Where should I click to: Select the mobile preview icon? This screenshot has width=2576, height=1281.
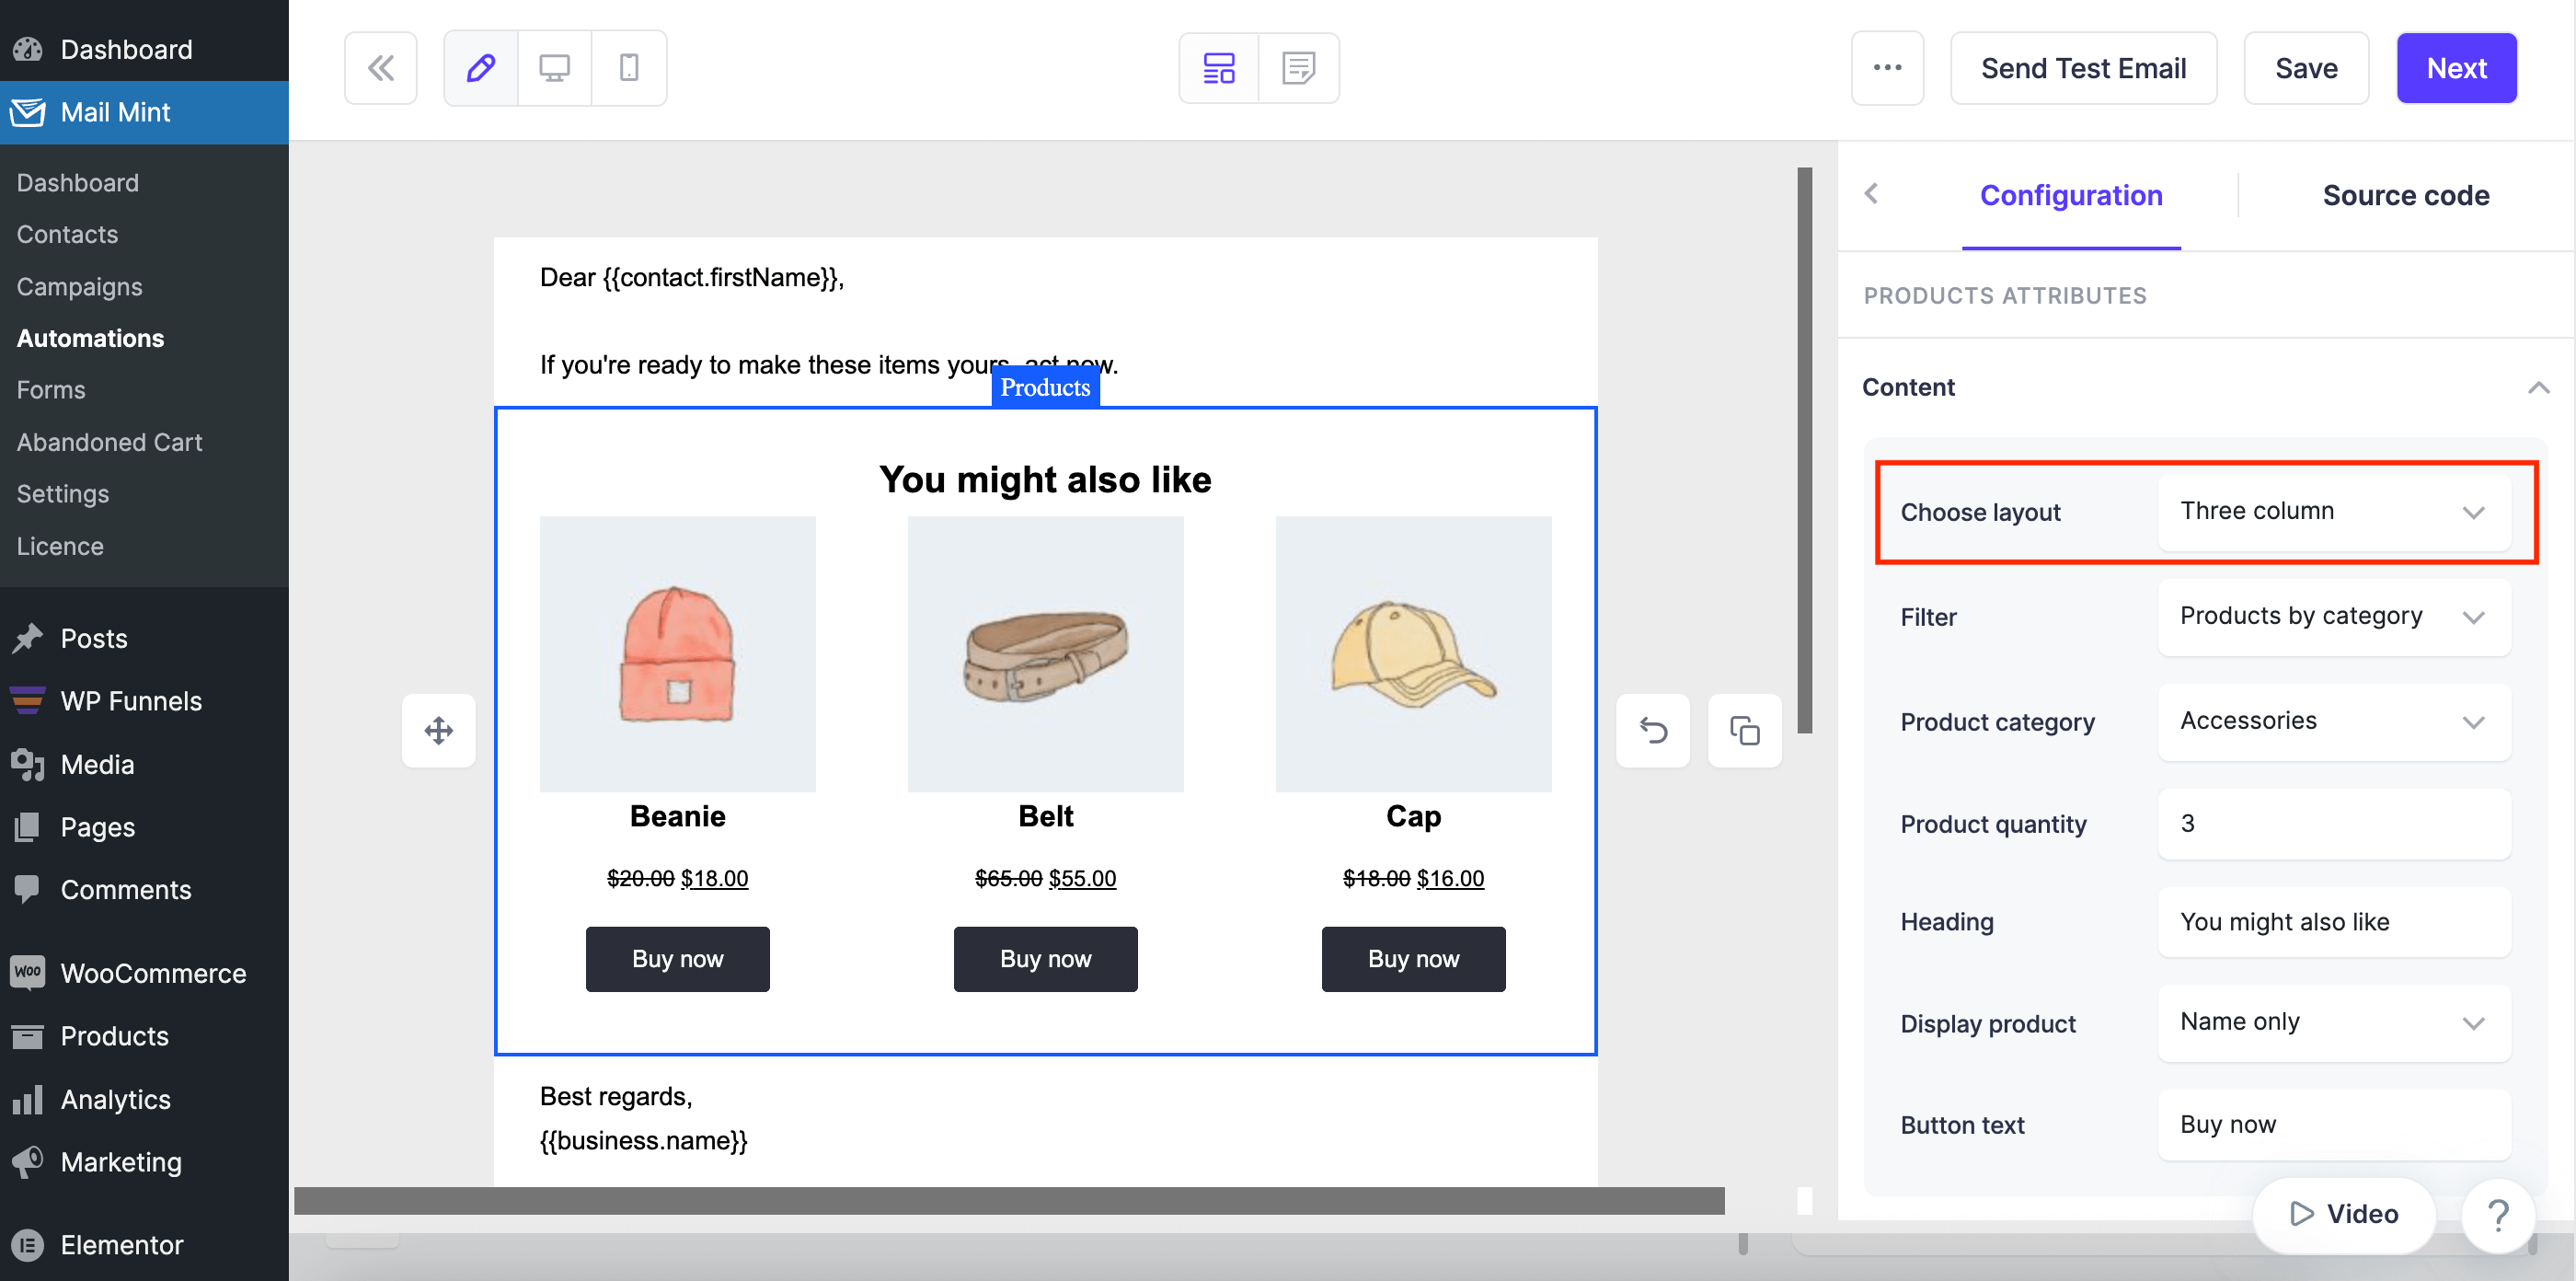click(627, 67)
